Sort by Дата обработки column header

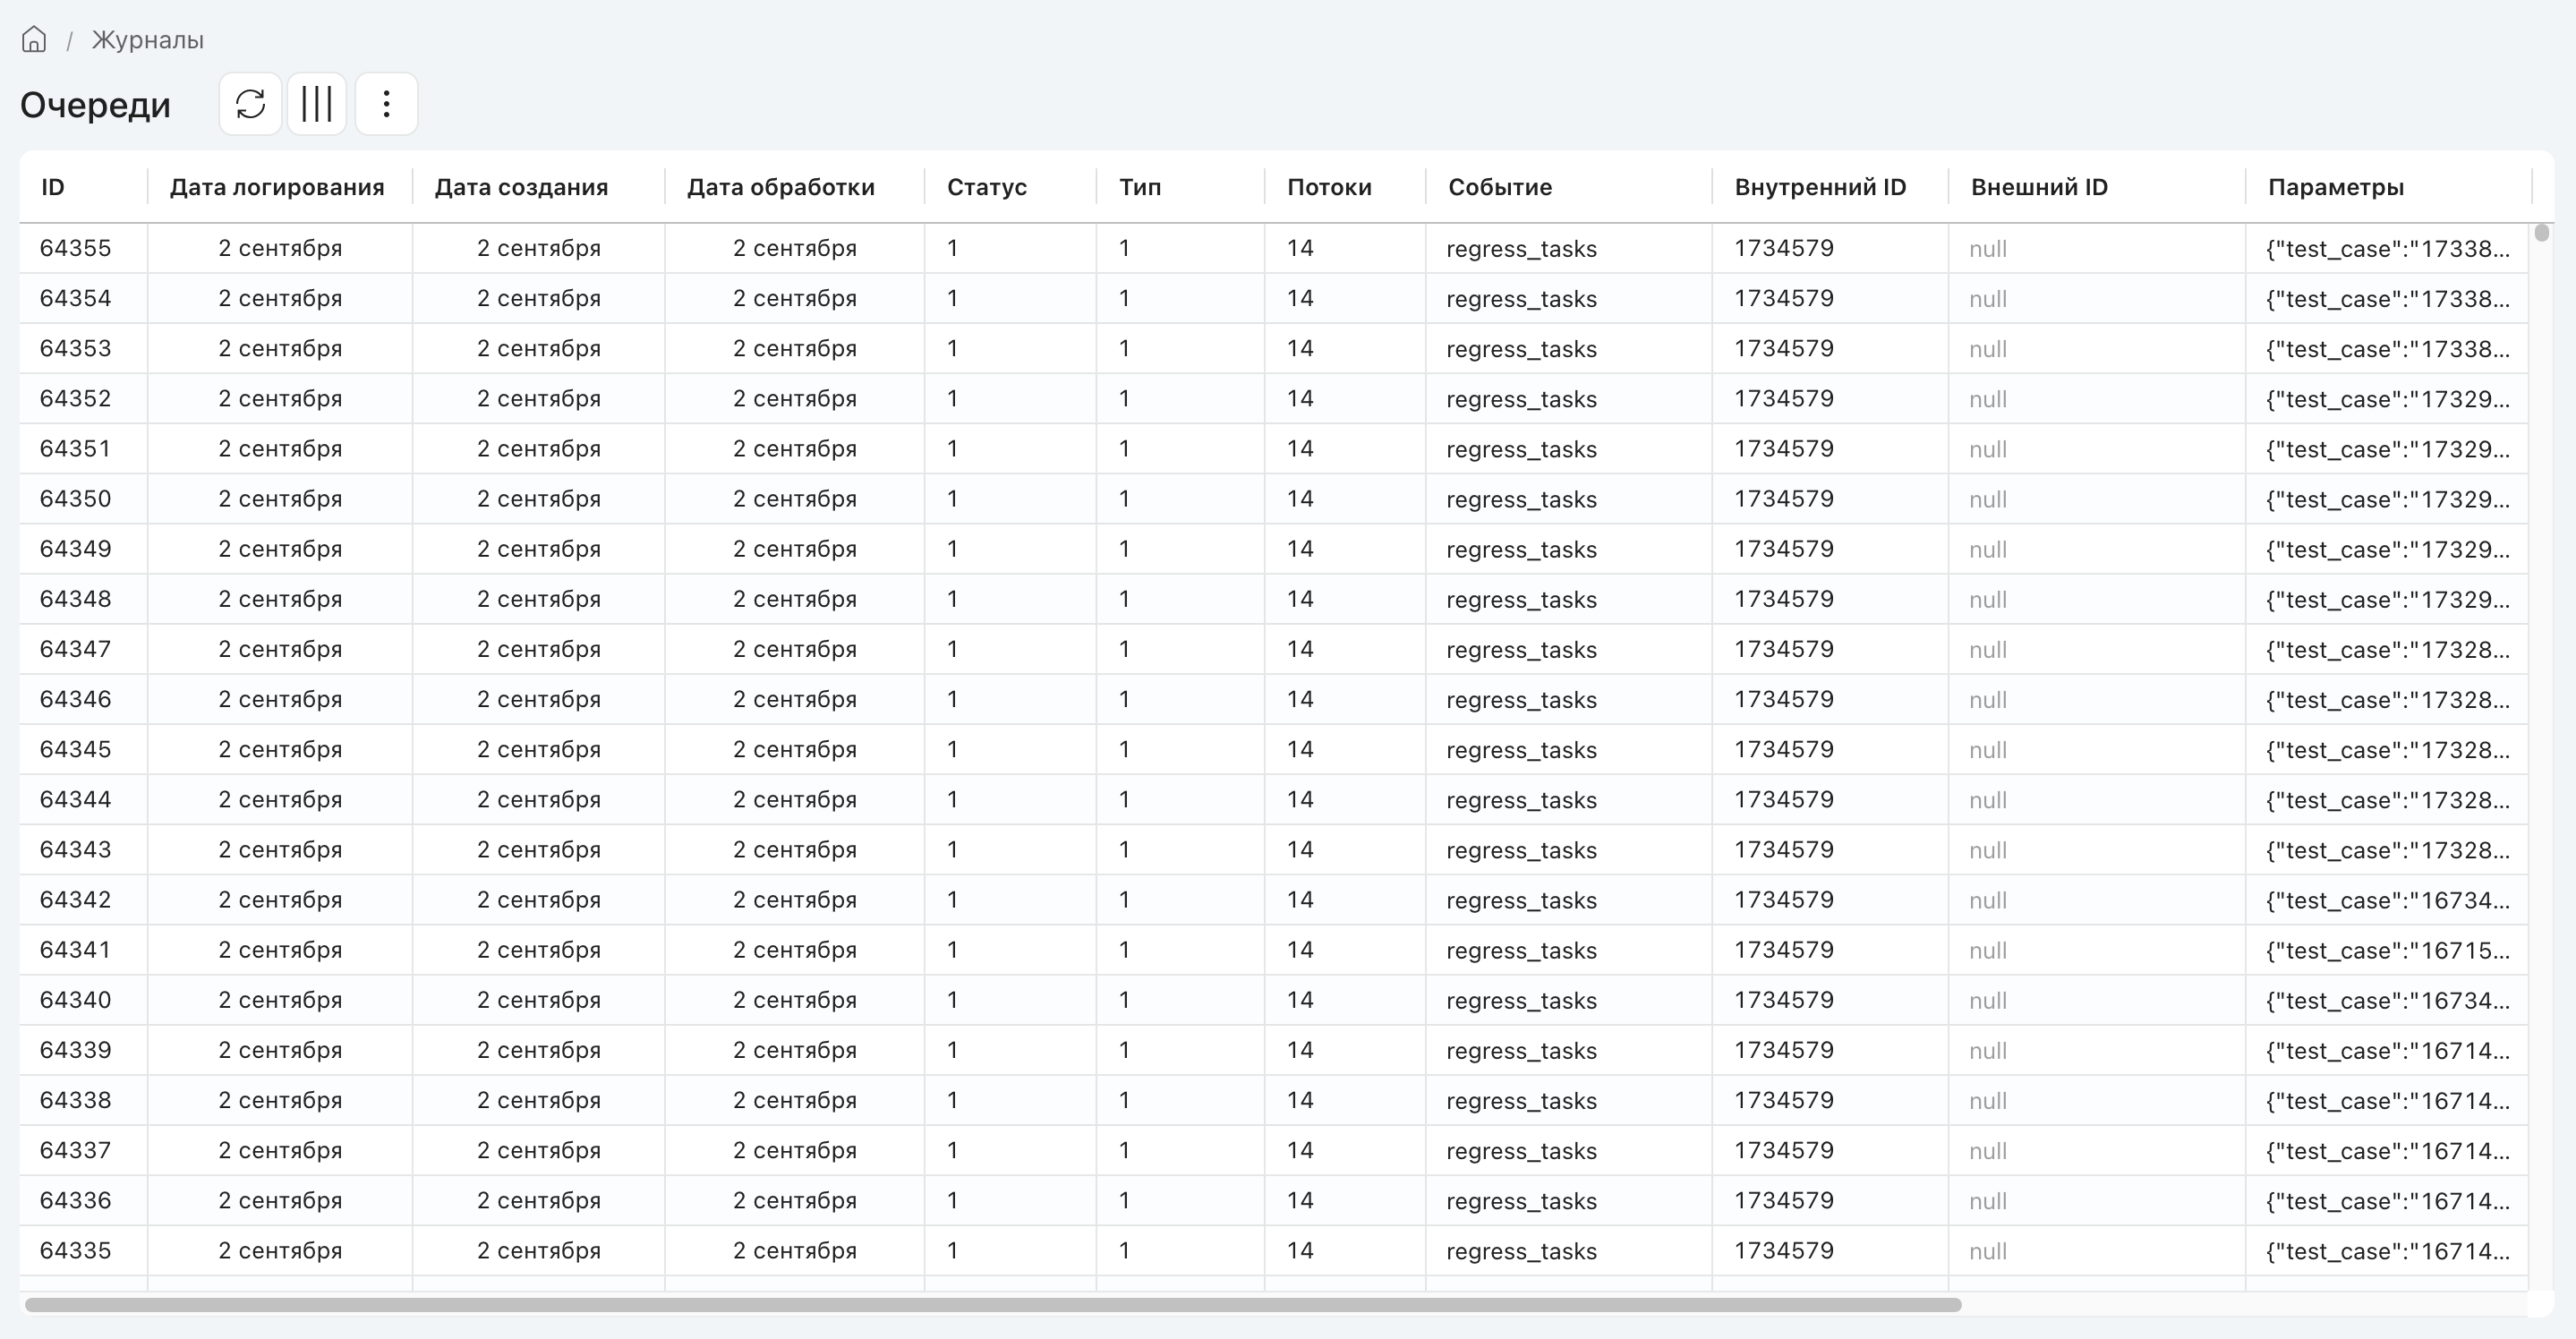(781, 187)
